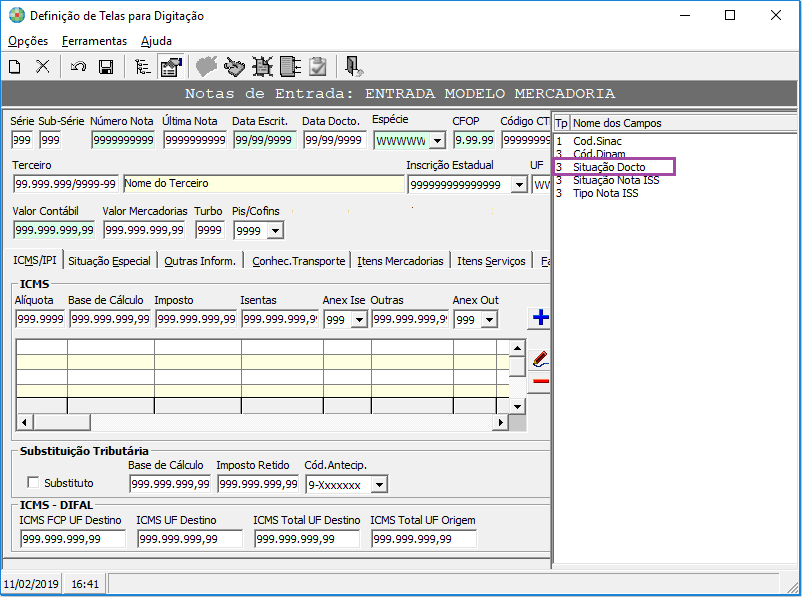Click the pencil edit row icon
802x597 pixels.
[540, 359]
